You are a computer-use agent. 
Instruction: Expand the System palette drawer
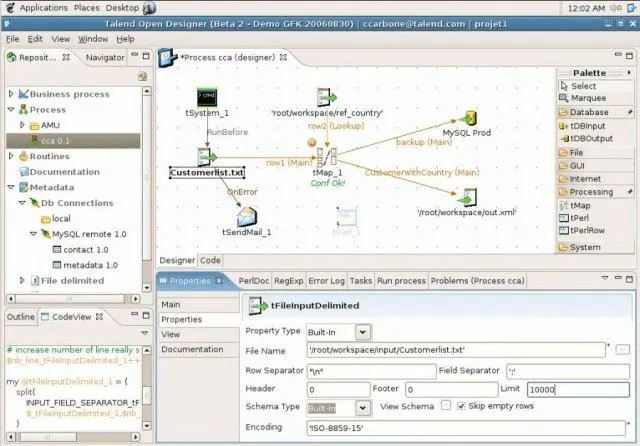pyautogui.click(x=595, y=247)
